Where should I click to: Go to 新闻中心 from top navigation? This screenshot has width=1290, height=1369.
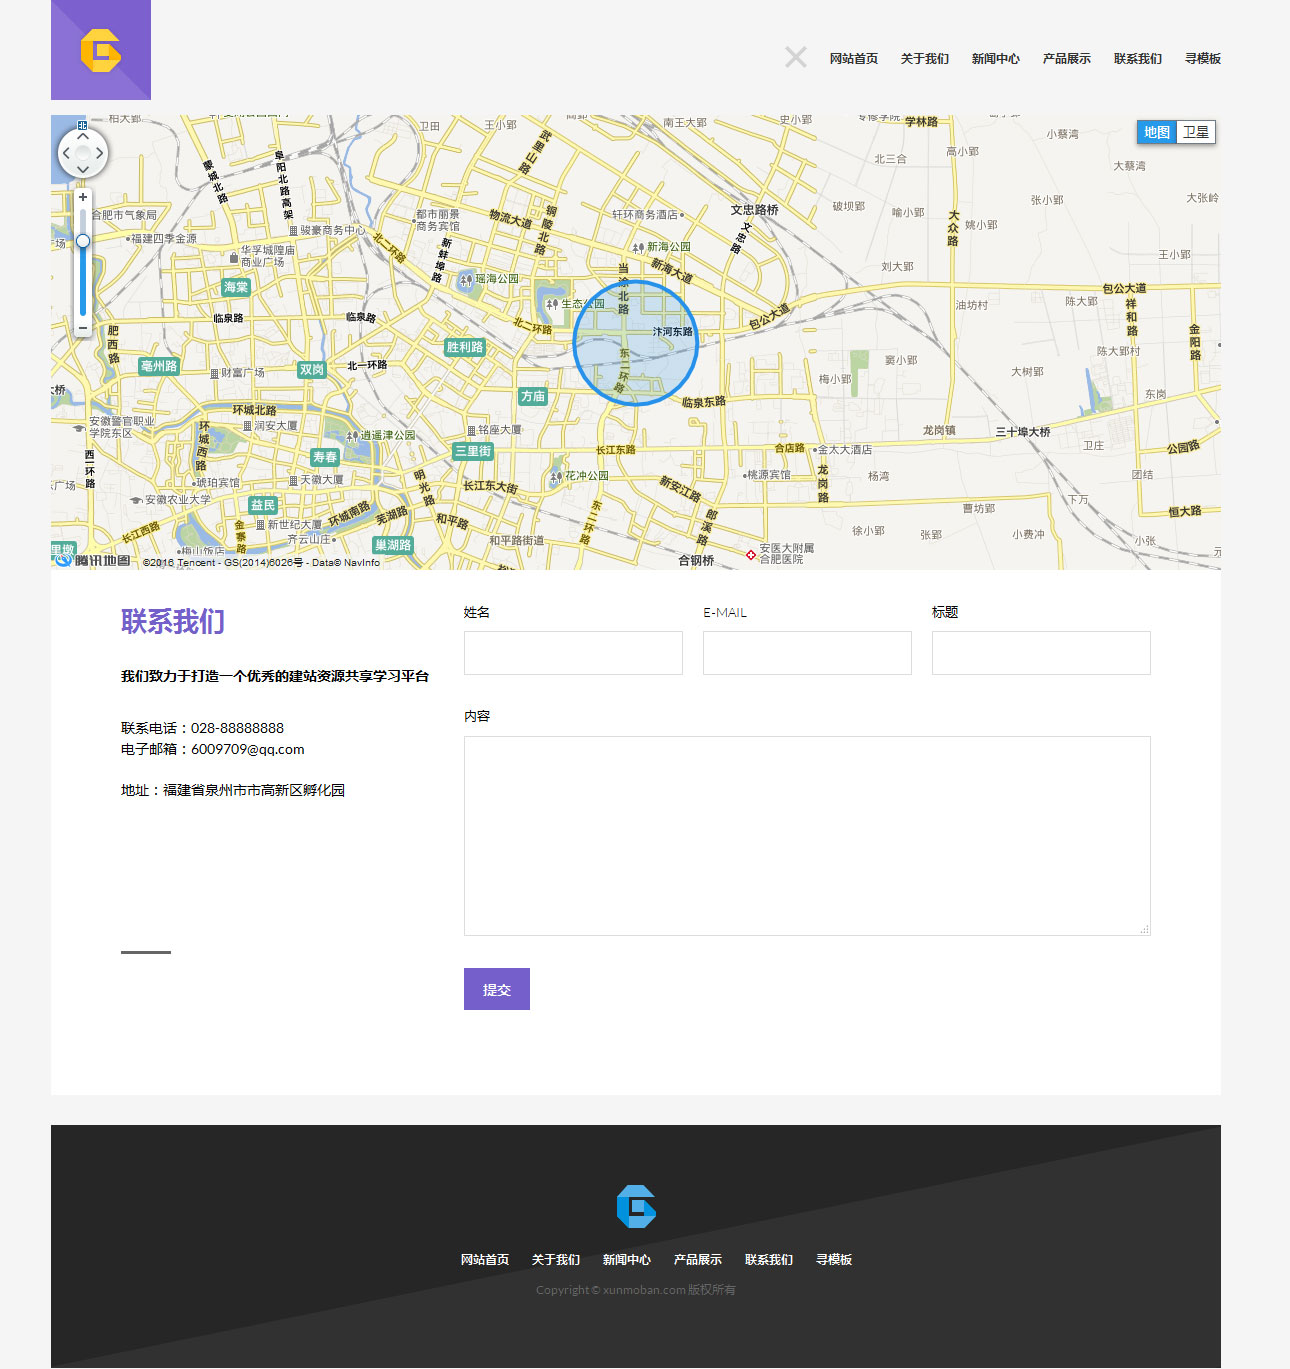(995, 59)
